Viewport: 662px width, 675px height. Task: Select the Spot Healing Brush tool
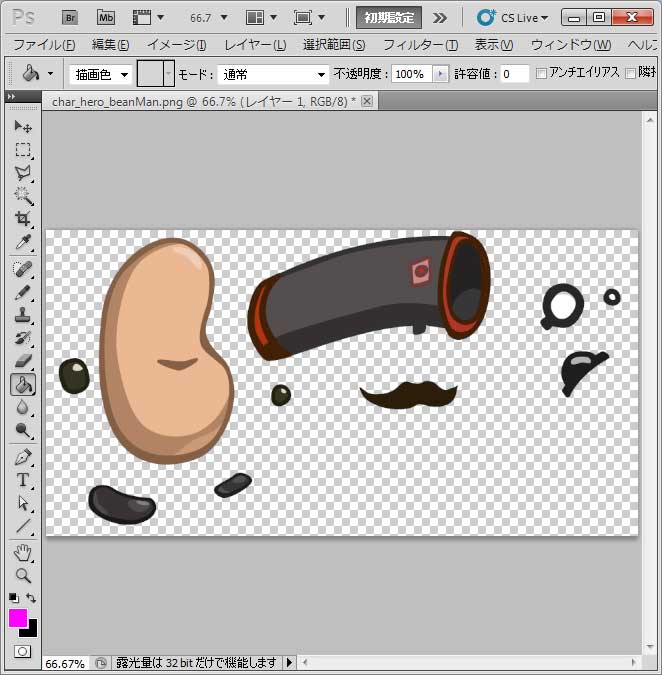tap(23, 269)
